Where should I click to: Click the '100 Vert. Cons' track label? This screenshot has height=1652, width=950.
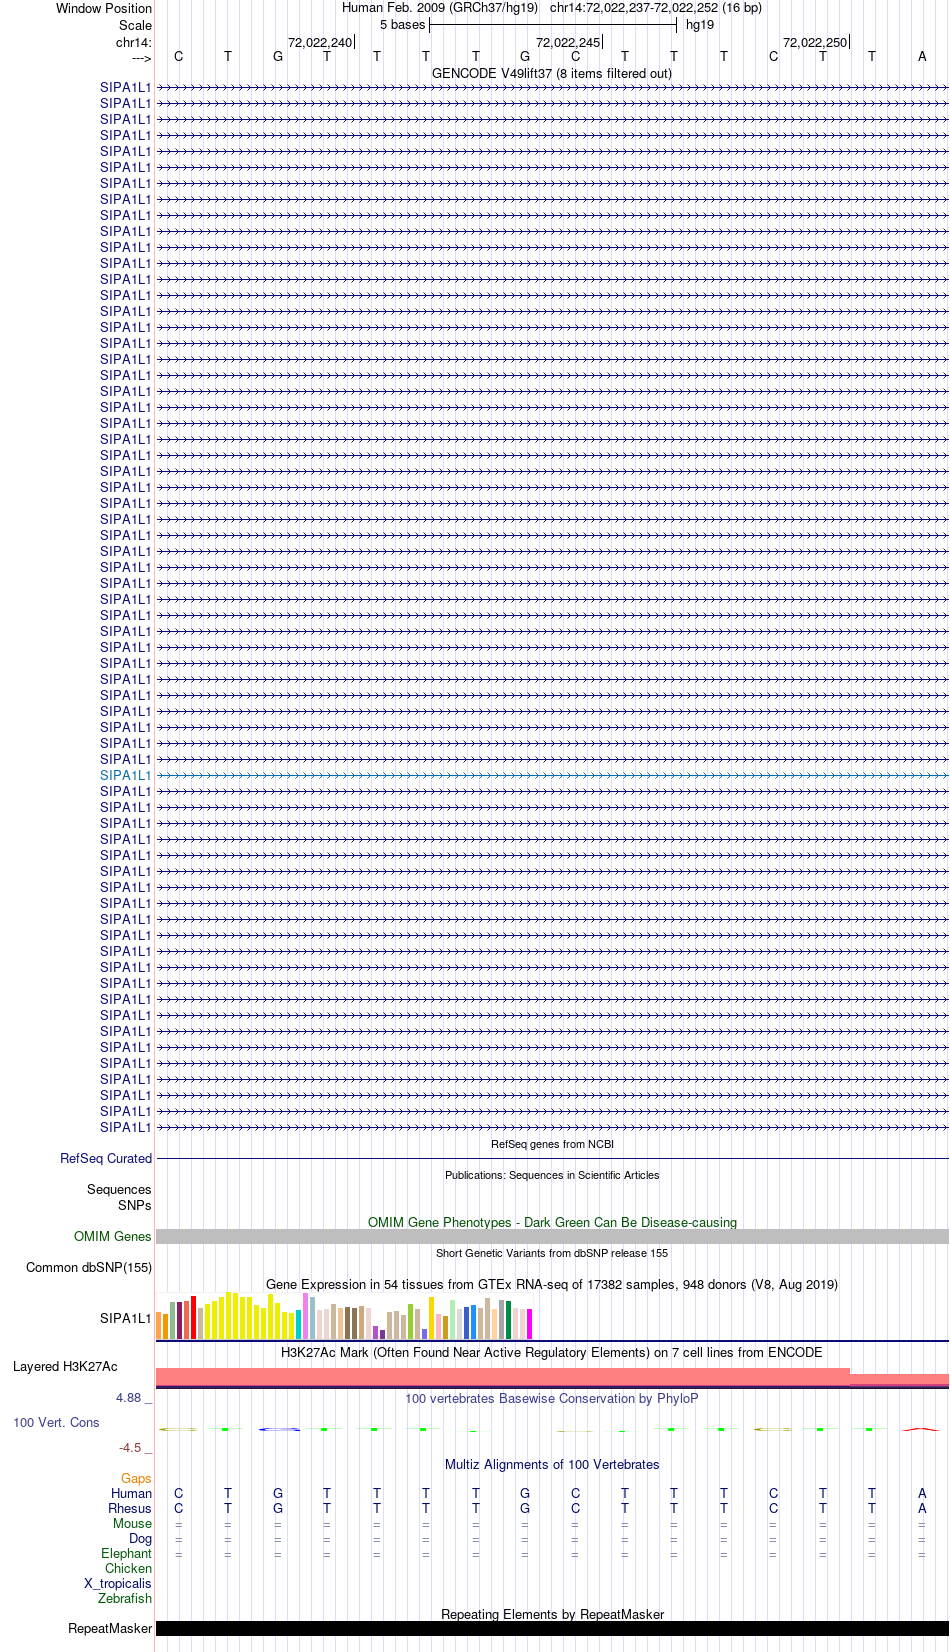coord(56,1423)
